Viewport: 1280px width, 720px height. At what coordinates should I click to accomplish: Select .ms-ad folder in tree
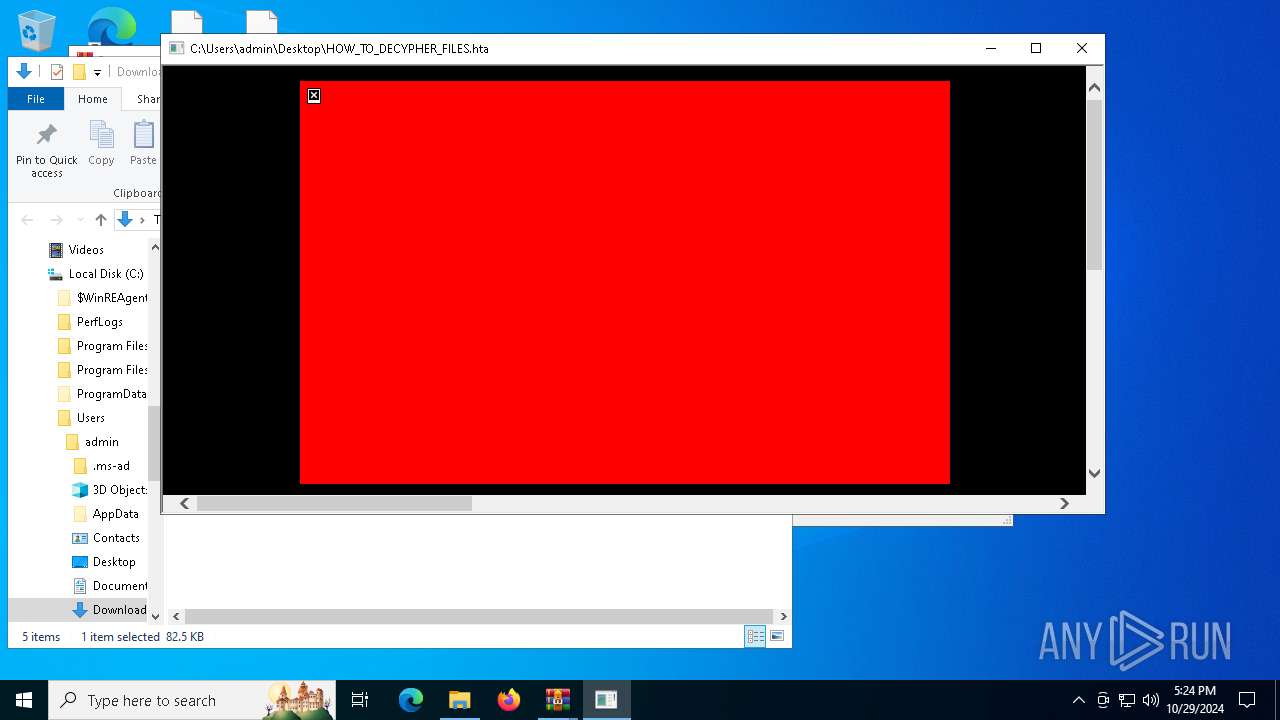pyautogui.click(x=111, y=466)
